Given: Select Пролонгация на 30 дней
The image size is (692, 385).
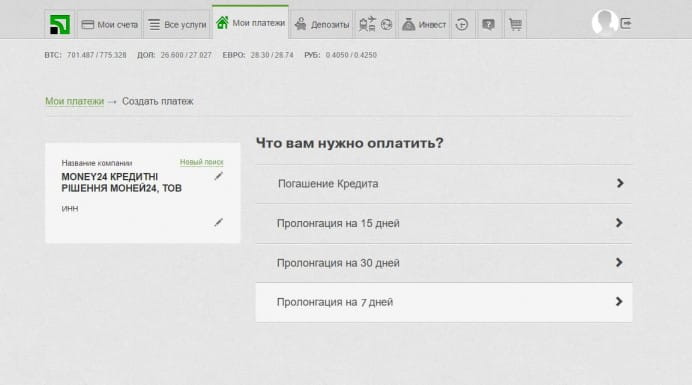Looking at the screenshot, I should click(x=444, y=263).
